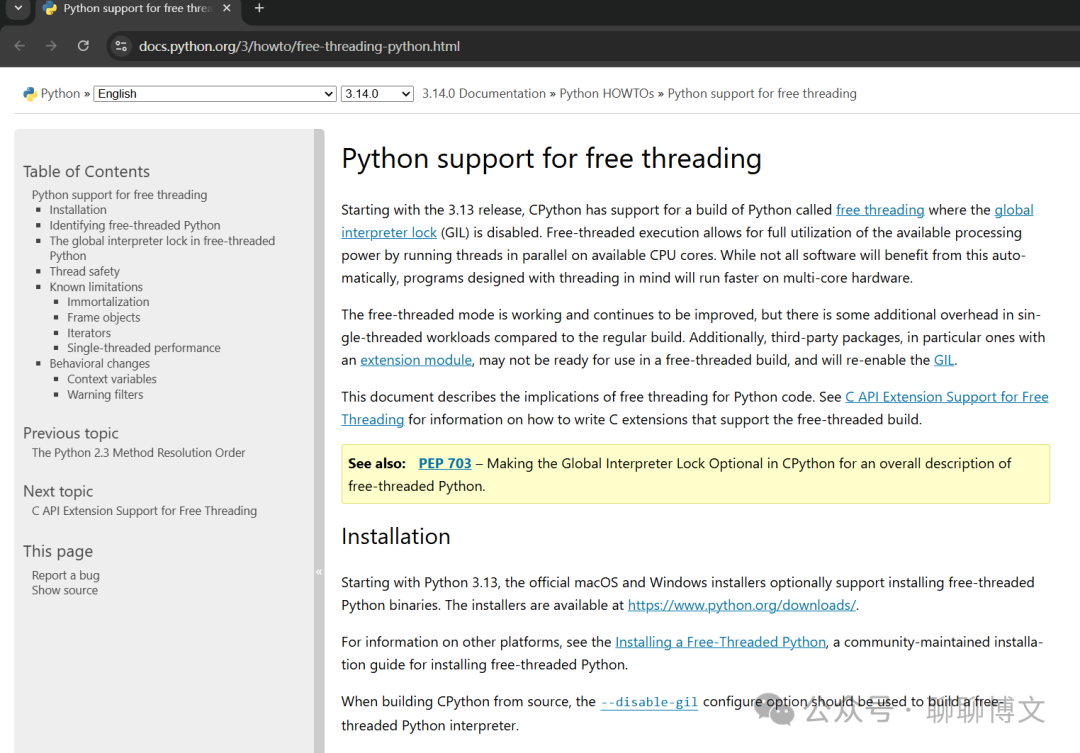This screenshot has height=753, width=1080.
Task: Go to 3.14.0 Documentation breadcrumb
Action: click(x=484, y=94)
